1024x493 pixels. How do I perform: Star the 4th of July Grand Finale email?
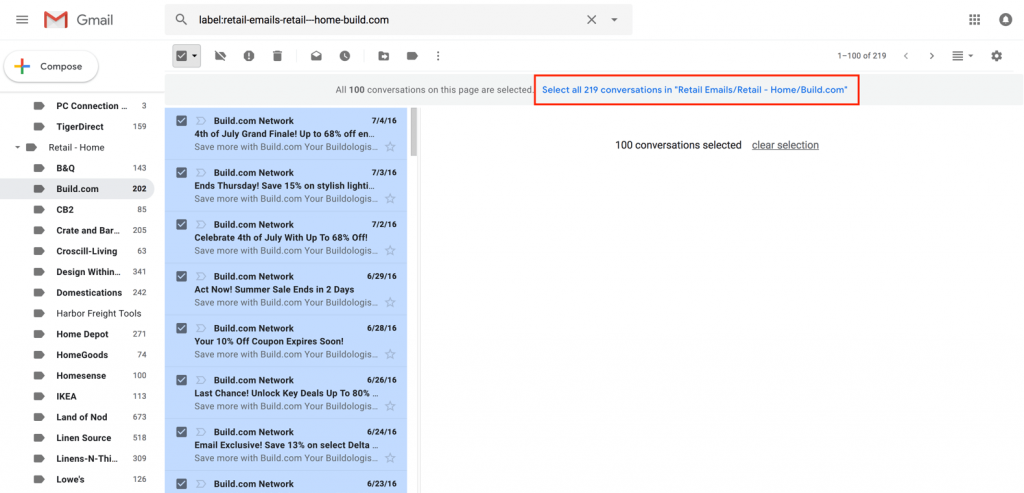390,146
